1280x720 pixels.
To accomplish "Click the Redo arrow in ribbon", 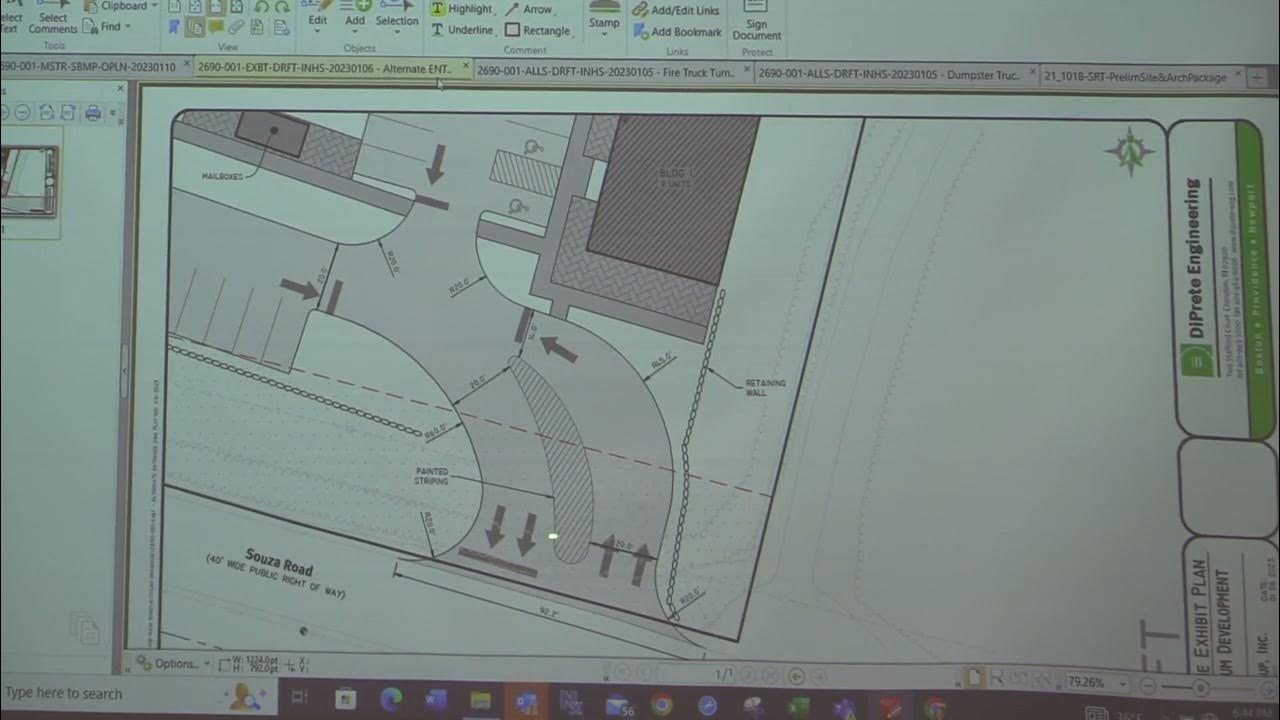I will click(282, 7).
